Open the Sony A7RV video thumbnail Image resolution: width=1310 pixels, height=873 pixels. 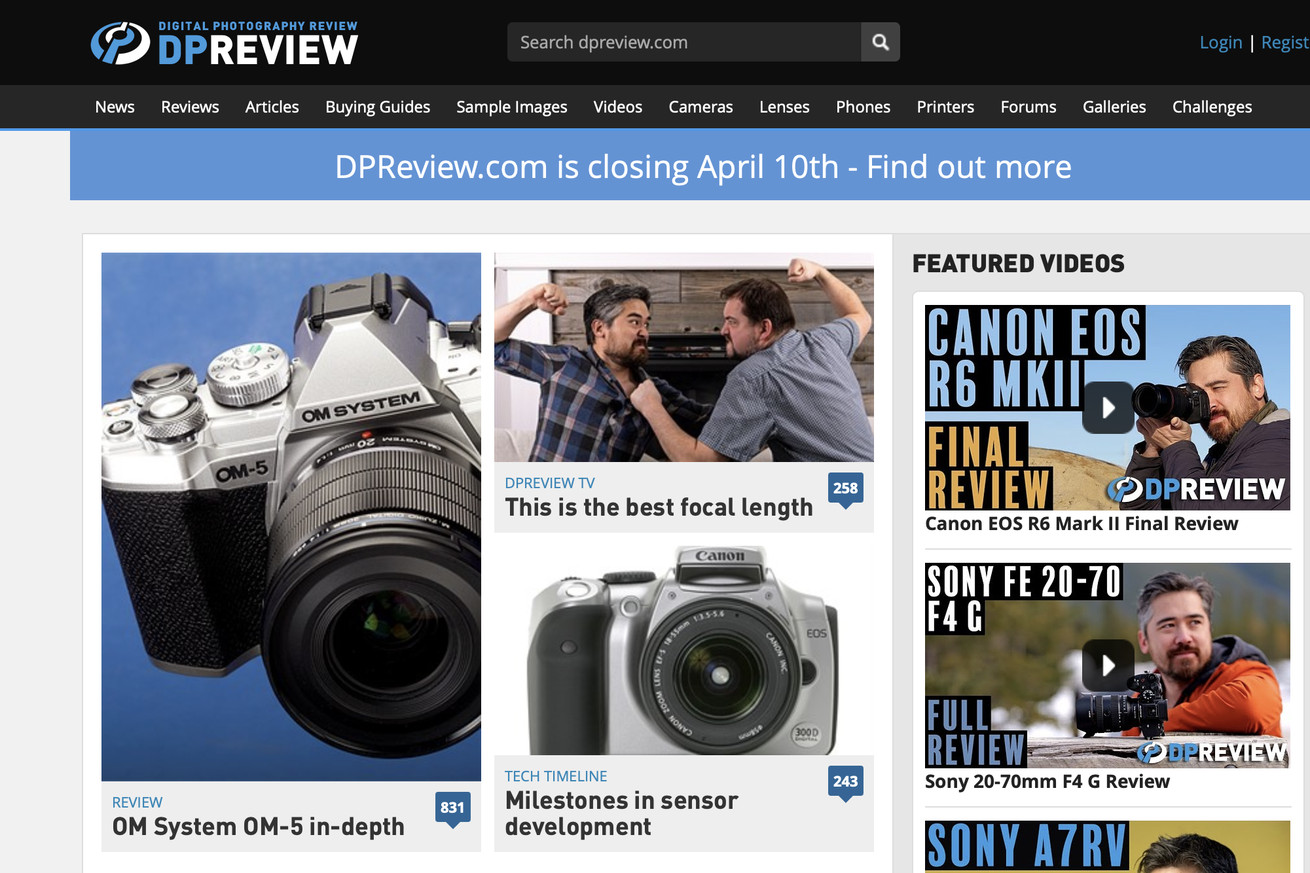1107,846
